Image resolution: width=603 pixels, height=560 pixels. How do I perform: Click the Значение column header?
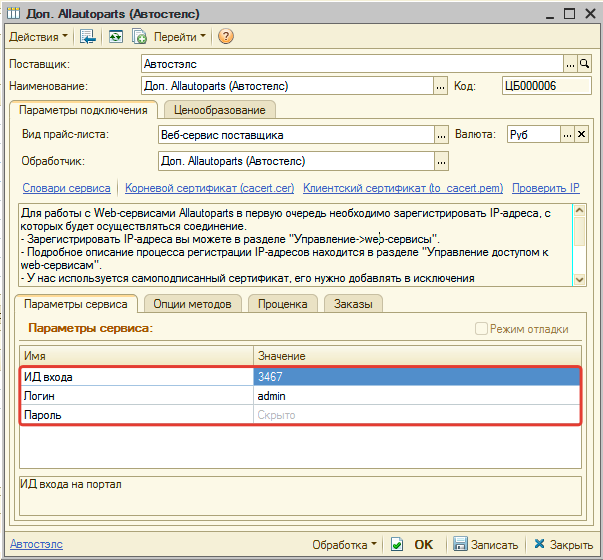pyautogui.click(x=417, y=356)
